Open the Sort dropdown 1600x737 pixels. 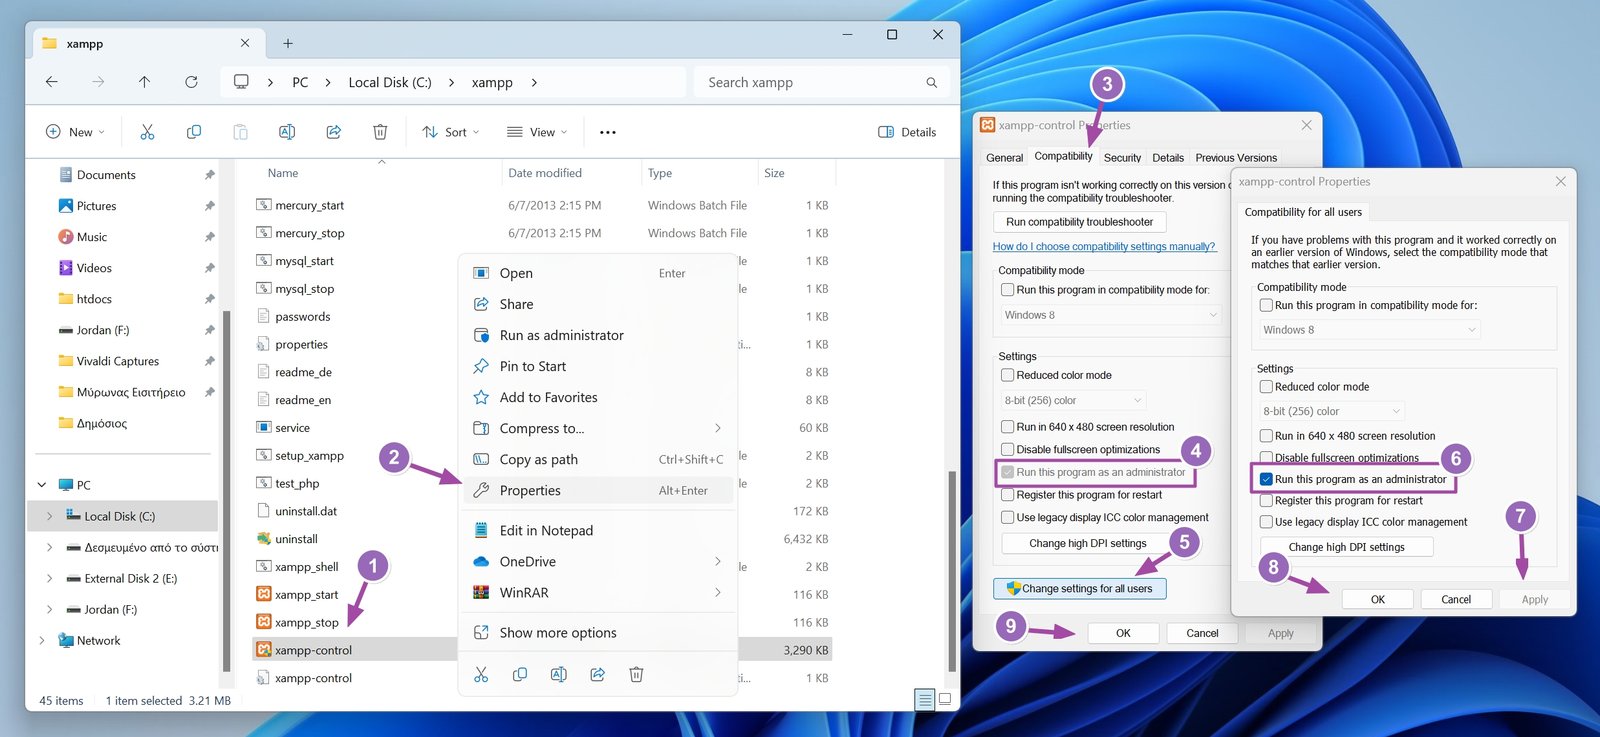point(451,132)
